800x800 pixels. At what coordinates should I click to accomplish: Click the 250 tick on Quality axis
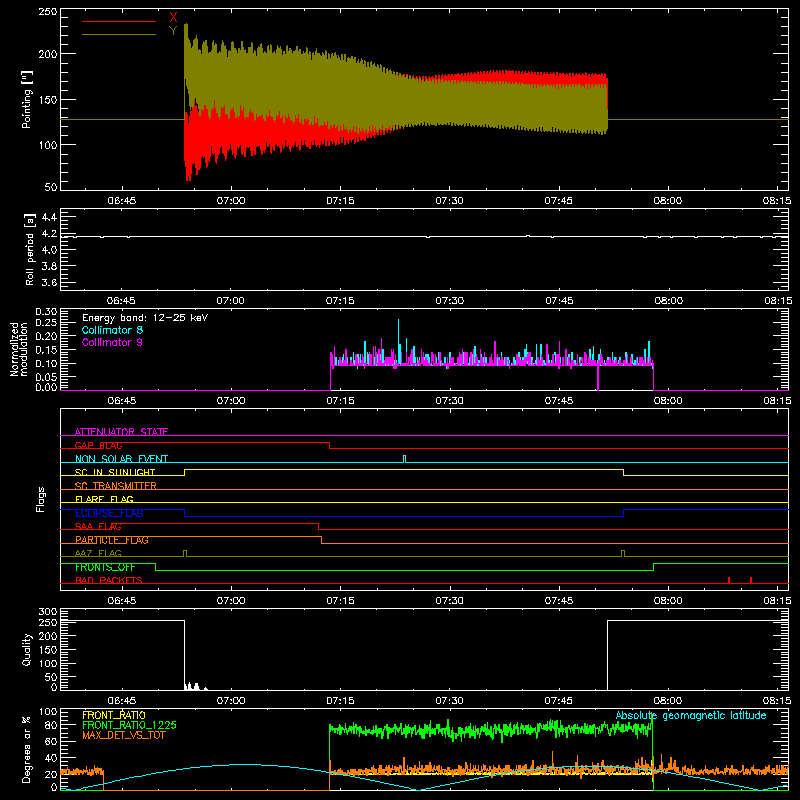click(48, 622)
